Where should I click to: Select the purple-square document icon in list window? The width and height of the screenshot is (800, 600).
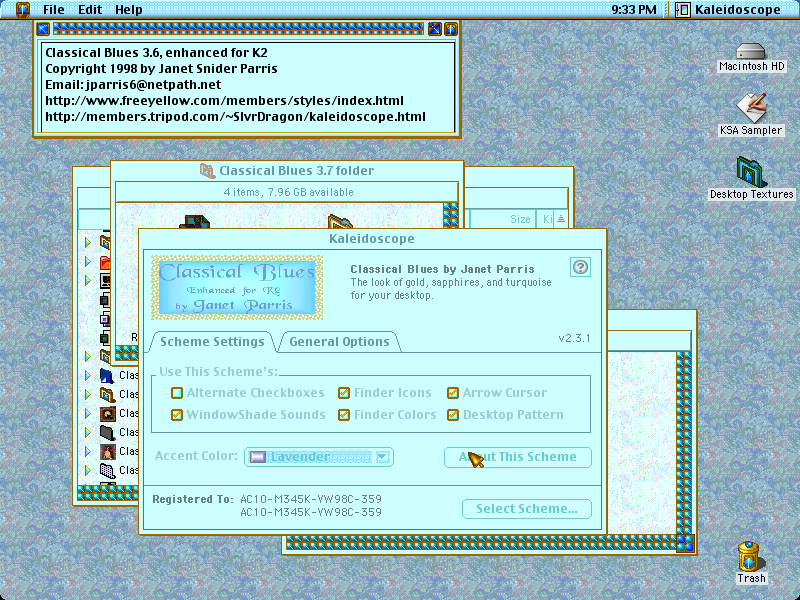[x=105, y=319]
